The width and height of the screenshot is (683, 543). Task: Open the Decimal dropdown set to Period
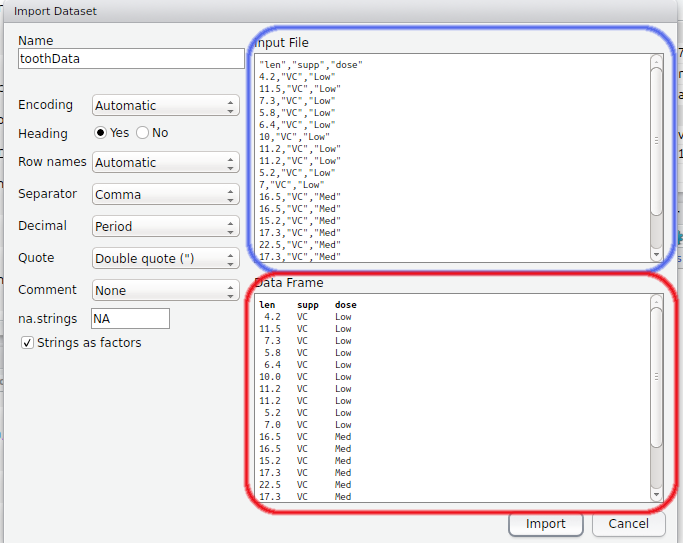pos(165,226)
